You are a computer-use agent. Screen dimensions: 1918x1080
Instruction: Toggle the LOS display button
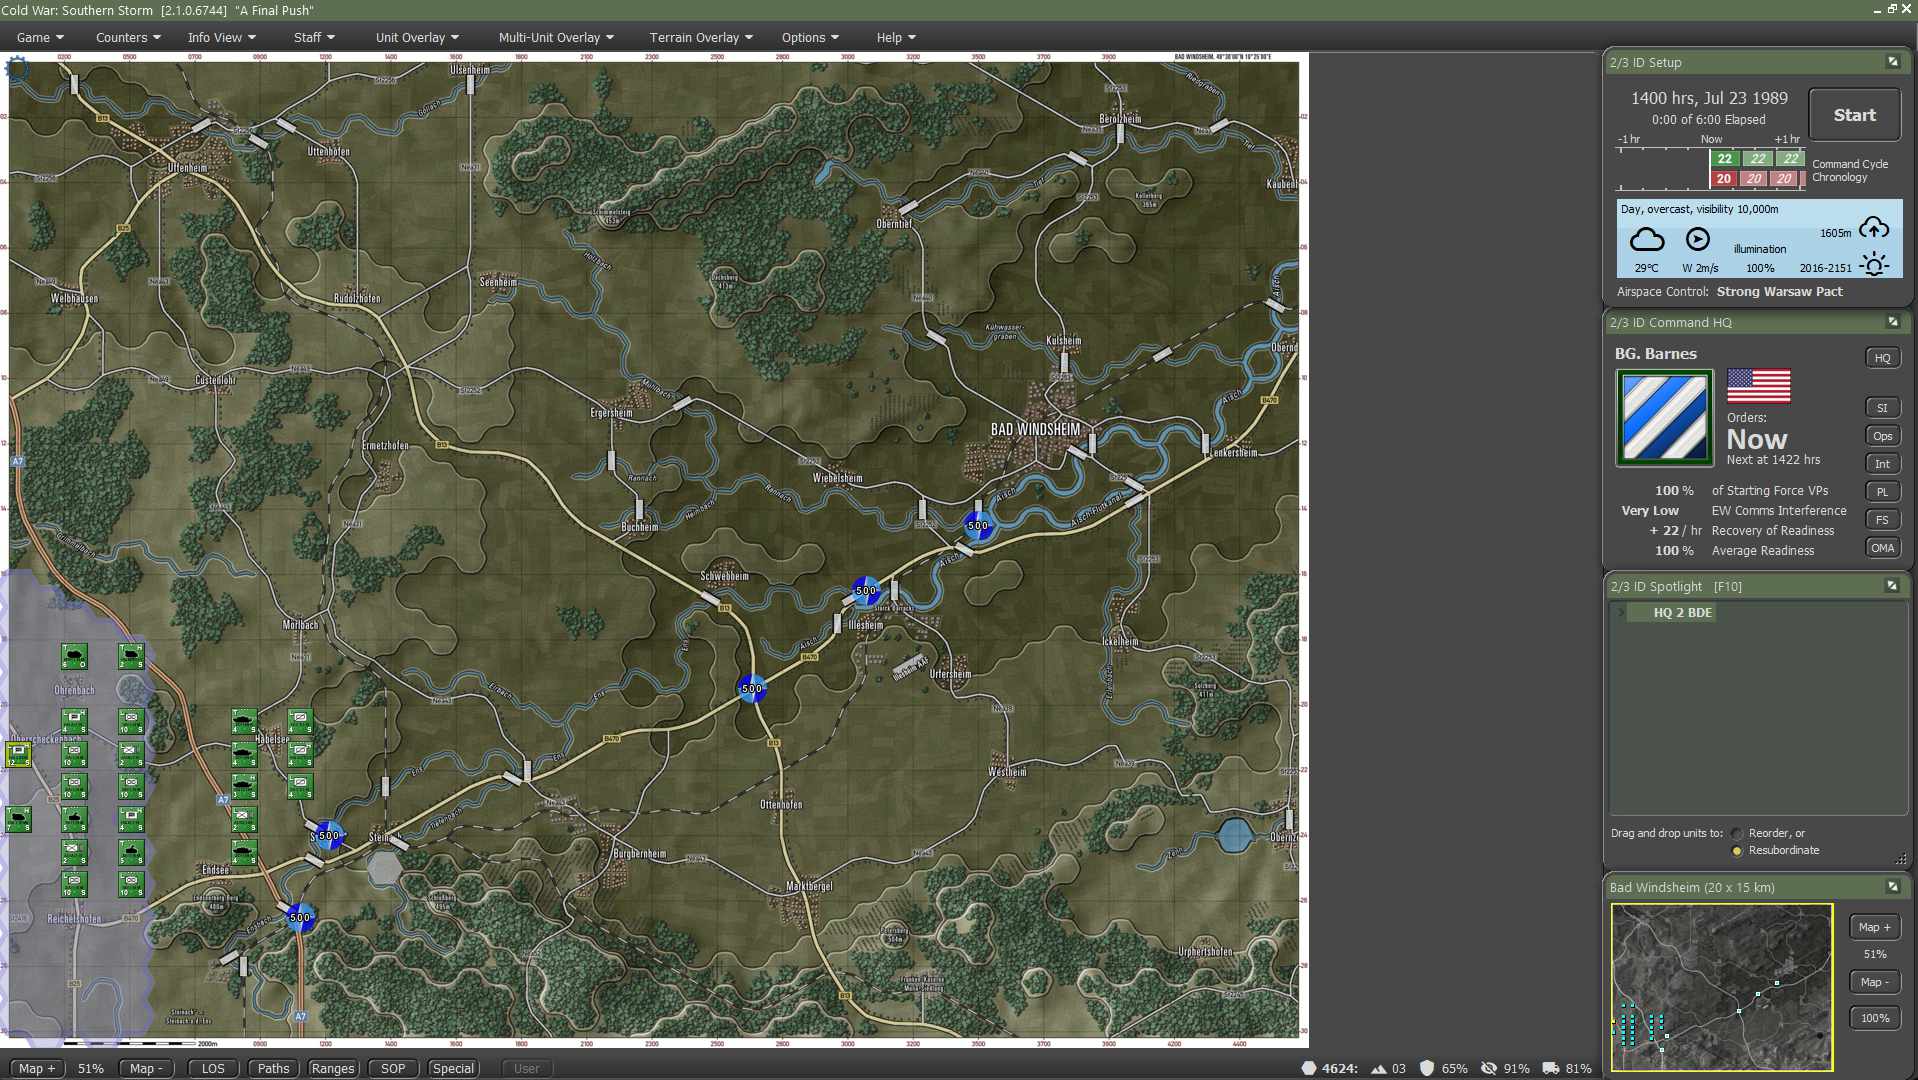(x=213, y=1068)
